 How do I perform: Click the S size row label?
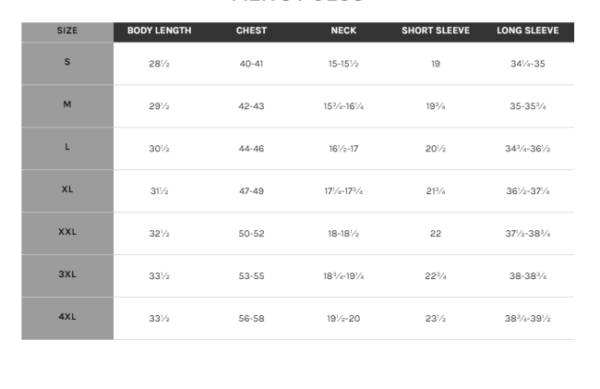point(67,62)
